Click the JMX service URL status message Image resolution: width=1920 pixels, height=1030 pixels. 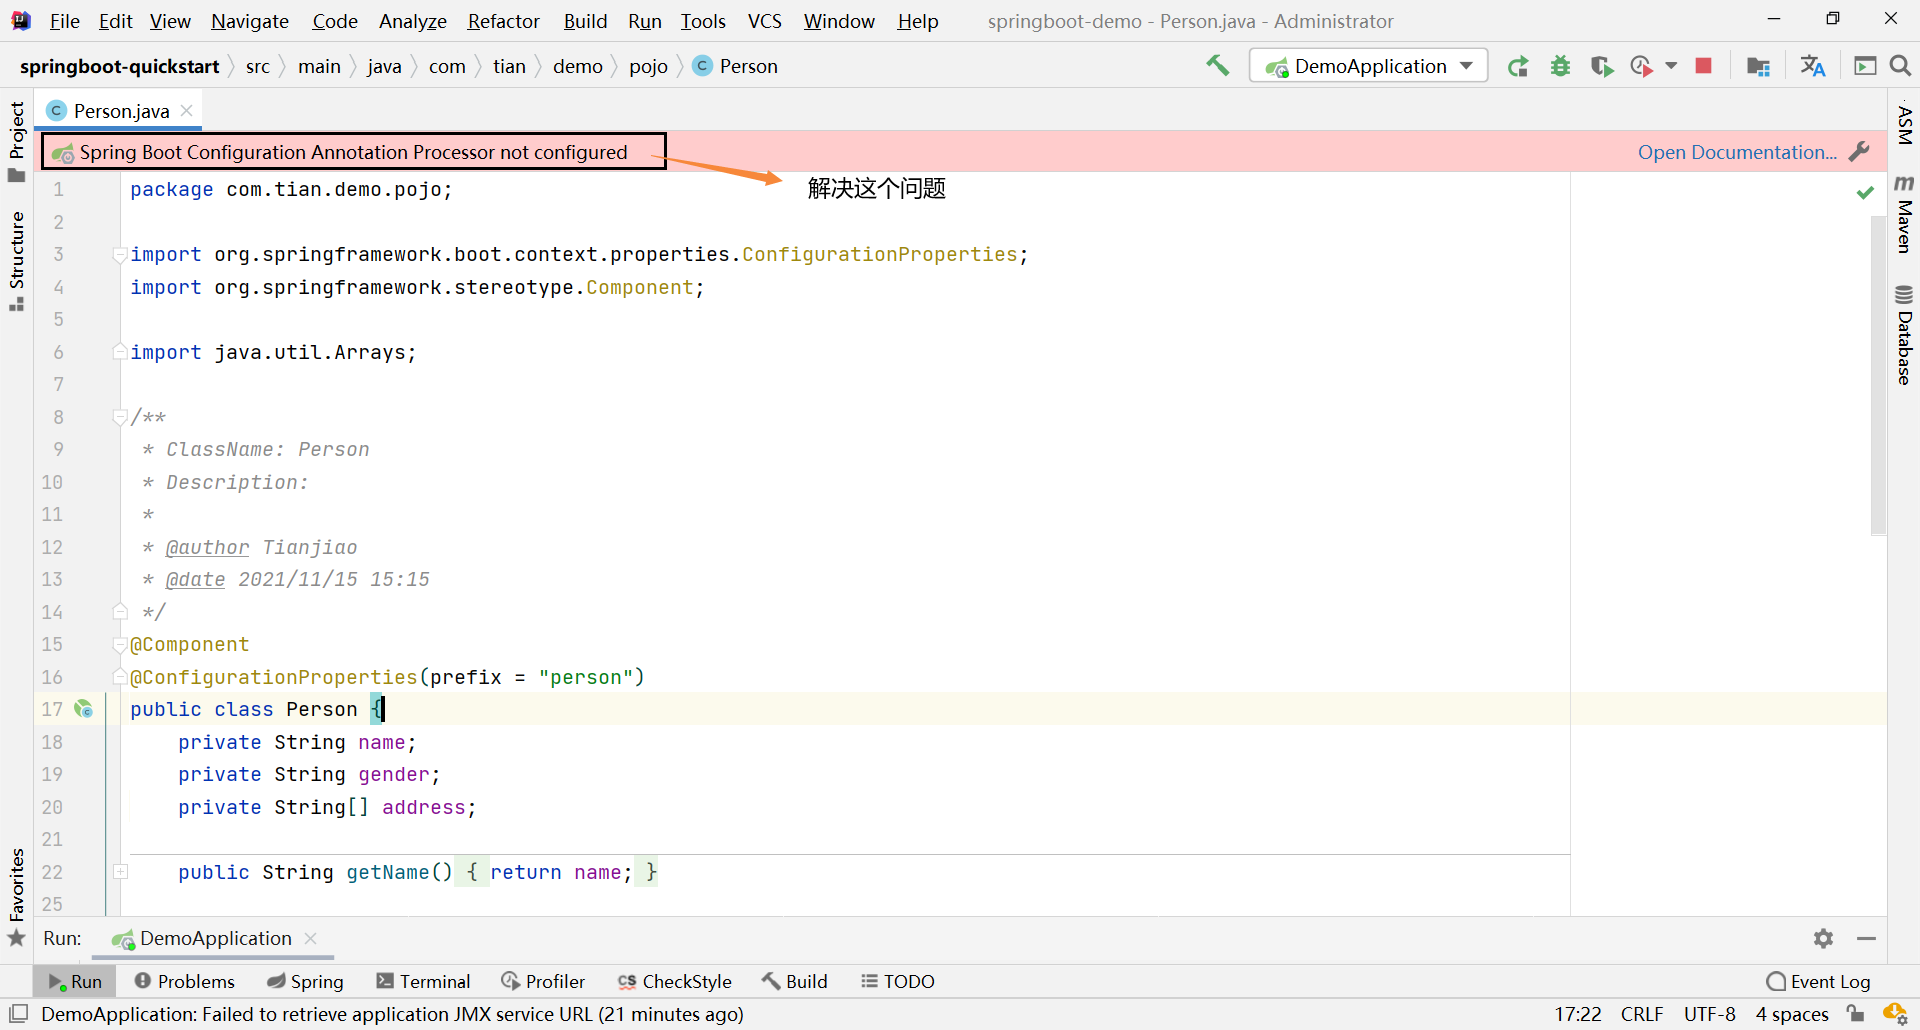392,1014
